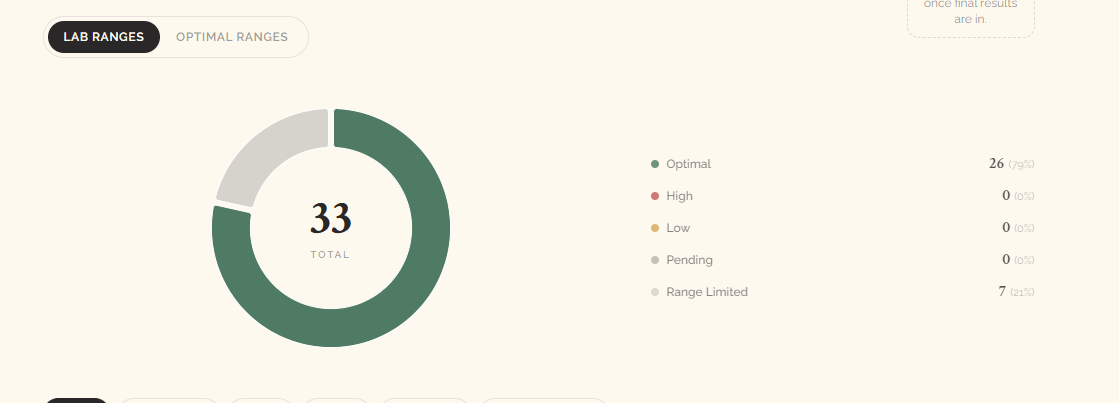
Task: Click the TOTAL label under the 33
Action: click(x=330, y=255)
